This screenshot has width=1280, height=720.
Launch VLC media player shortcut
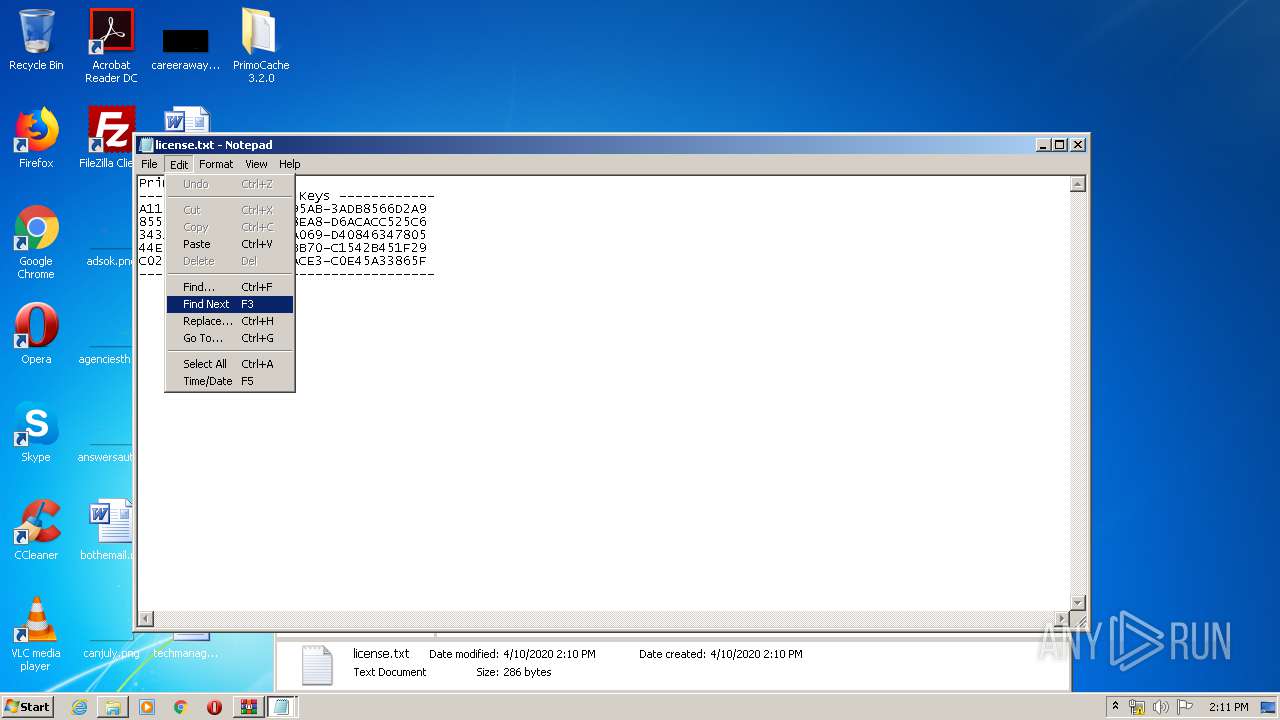[36, 634]
